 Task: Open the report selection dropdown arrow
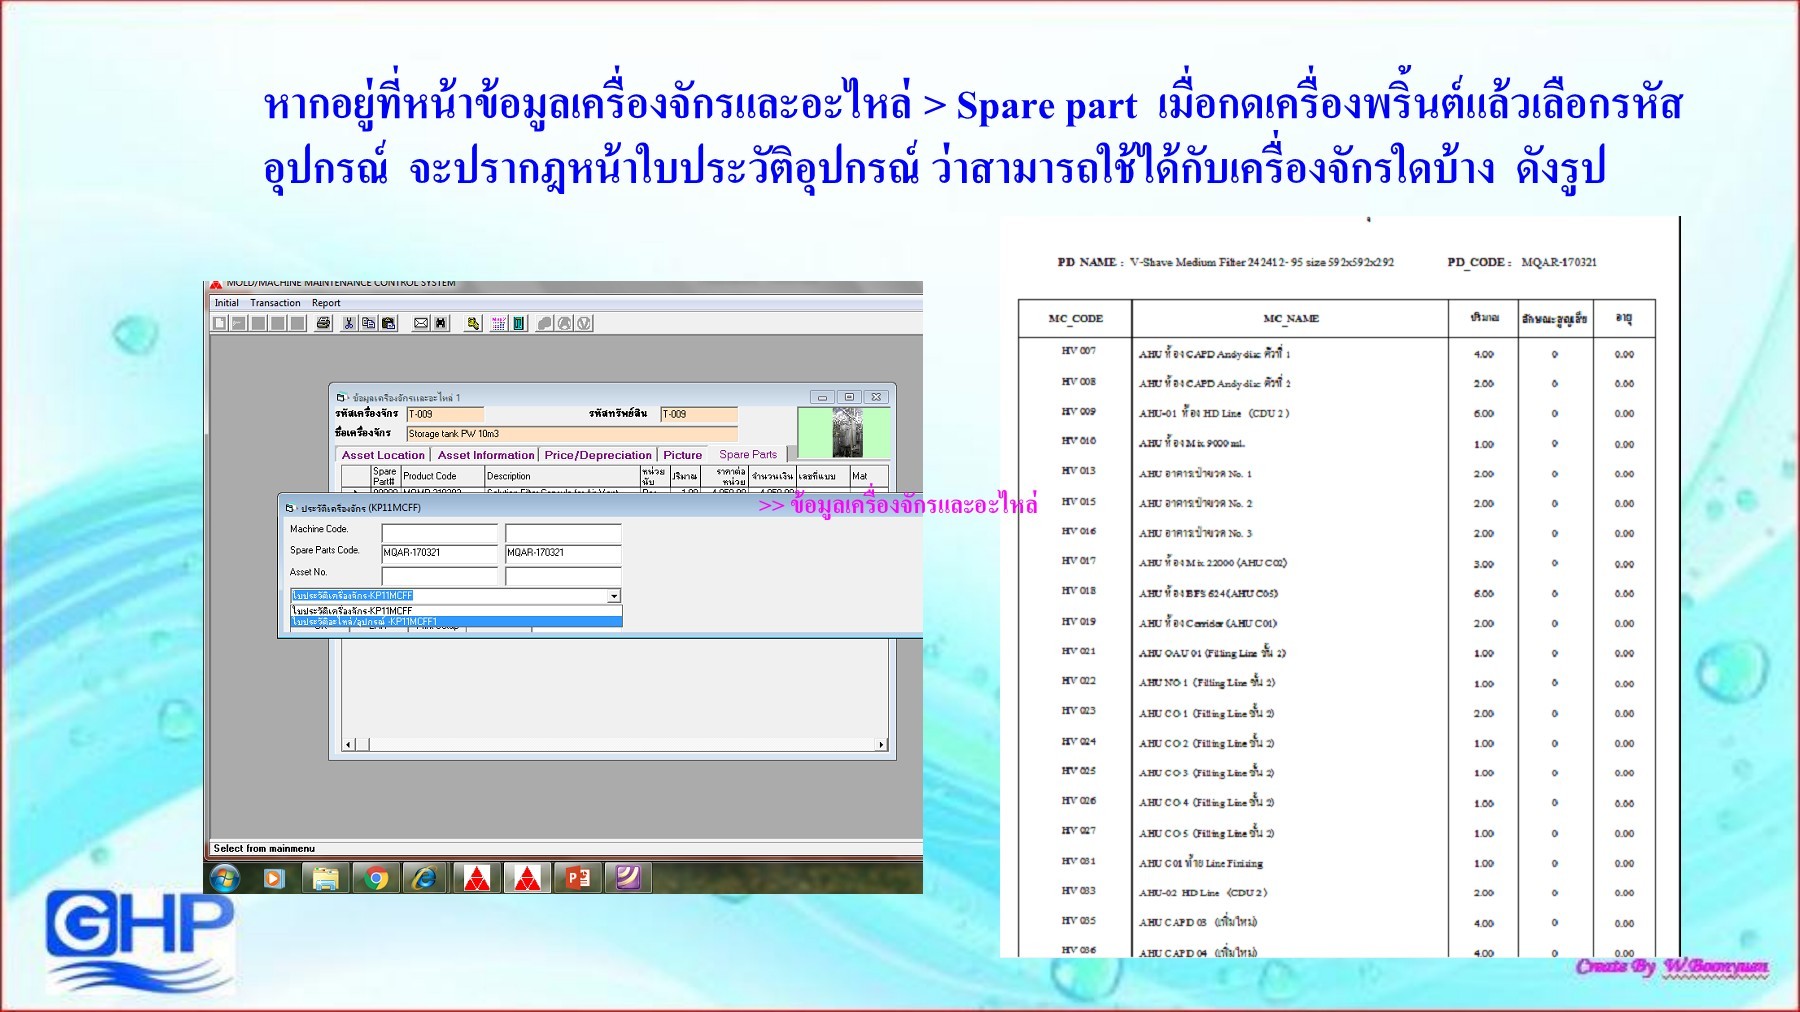pos(612,595)
